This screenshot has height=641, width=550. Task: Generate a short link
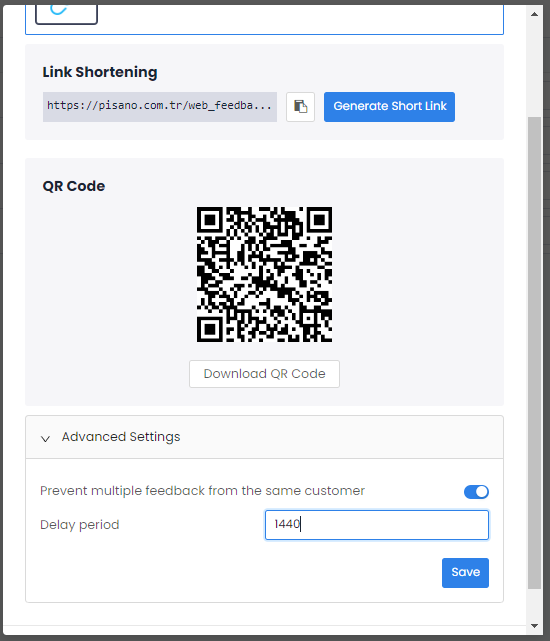click(389, 107)
